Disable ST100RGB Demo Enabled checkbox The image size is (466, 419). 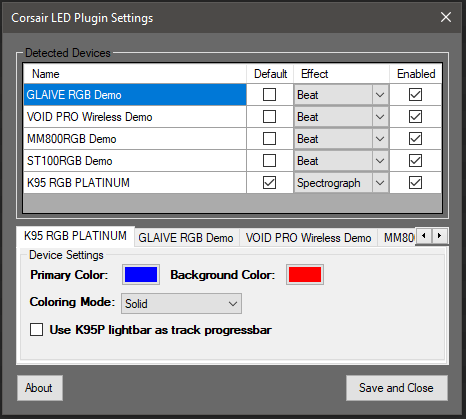coord(415,161)
